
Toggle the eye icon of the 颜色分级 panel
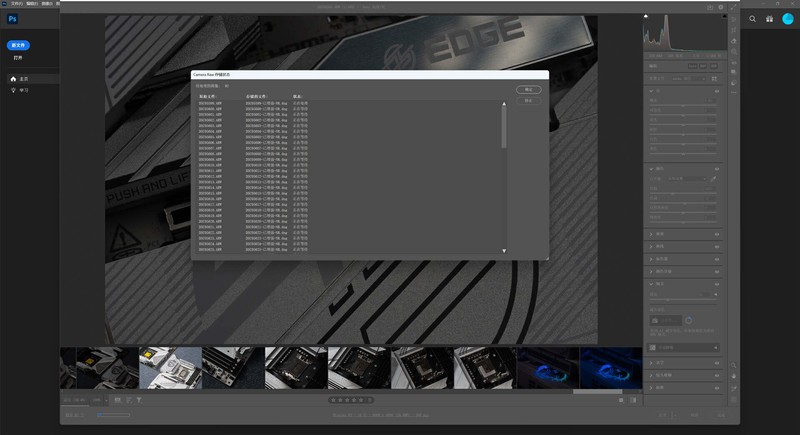pos(717,272)
